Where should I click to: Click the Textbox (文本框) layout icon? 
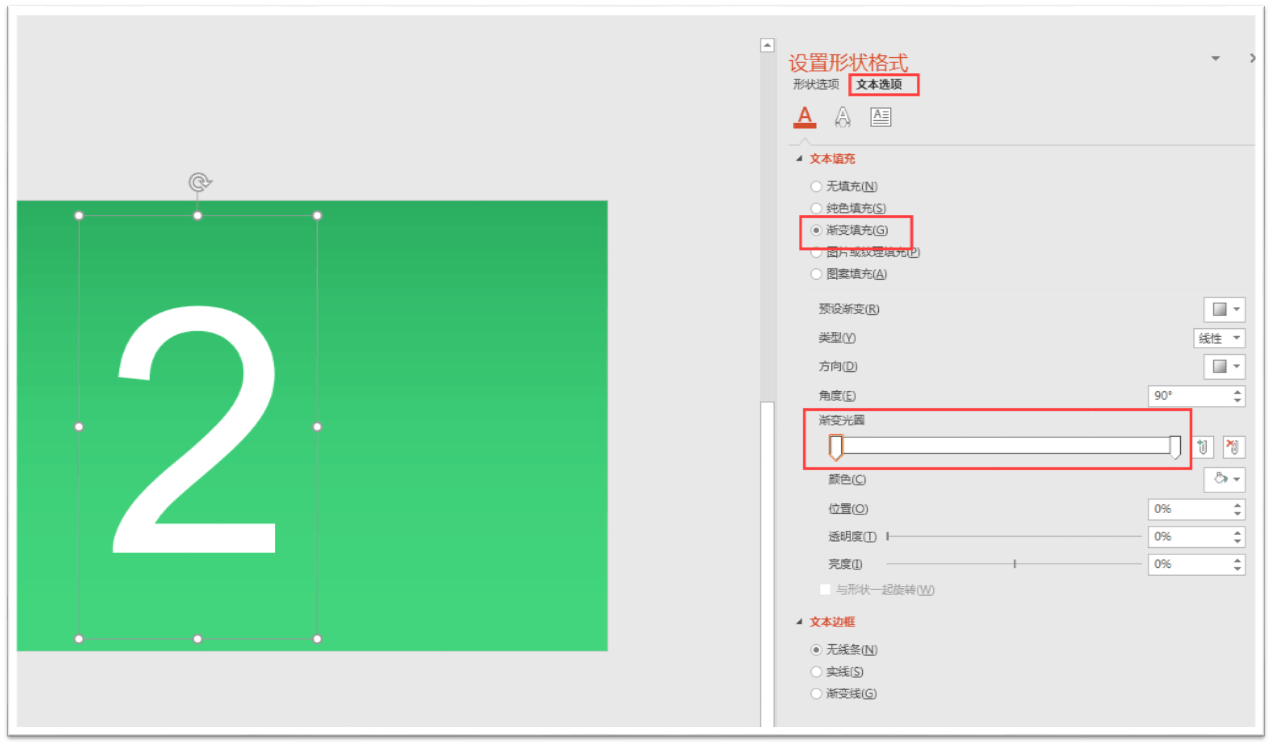coord(881,117)
